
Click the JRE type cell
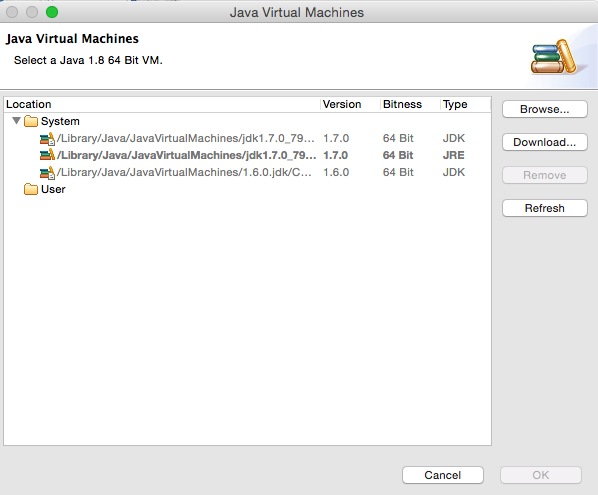coord(453,155)
